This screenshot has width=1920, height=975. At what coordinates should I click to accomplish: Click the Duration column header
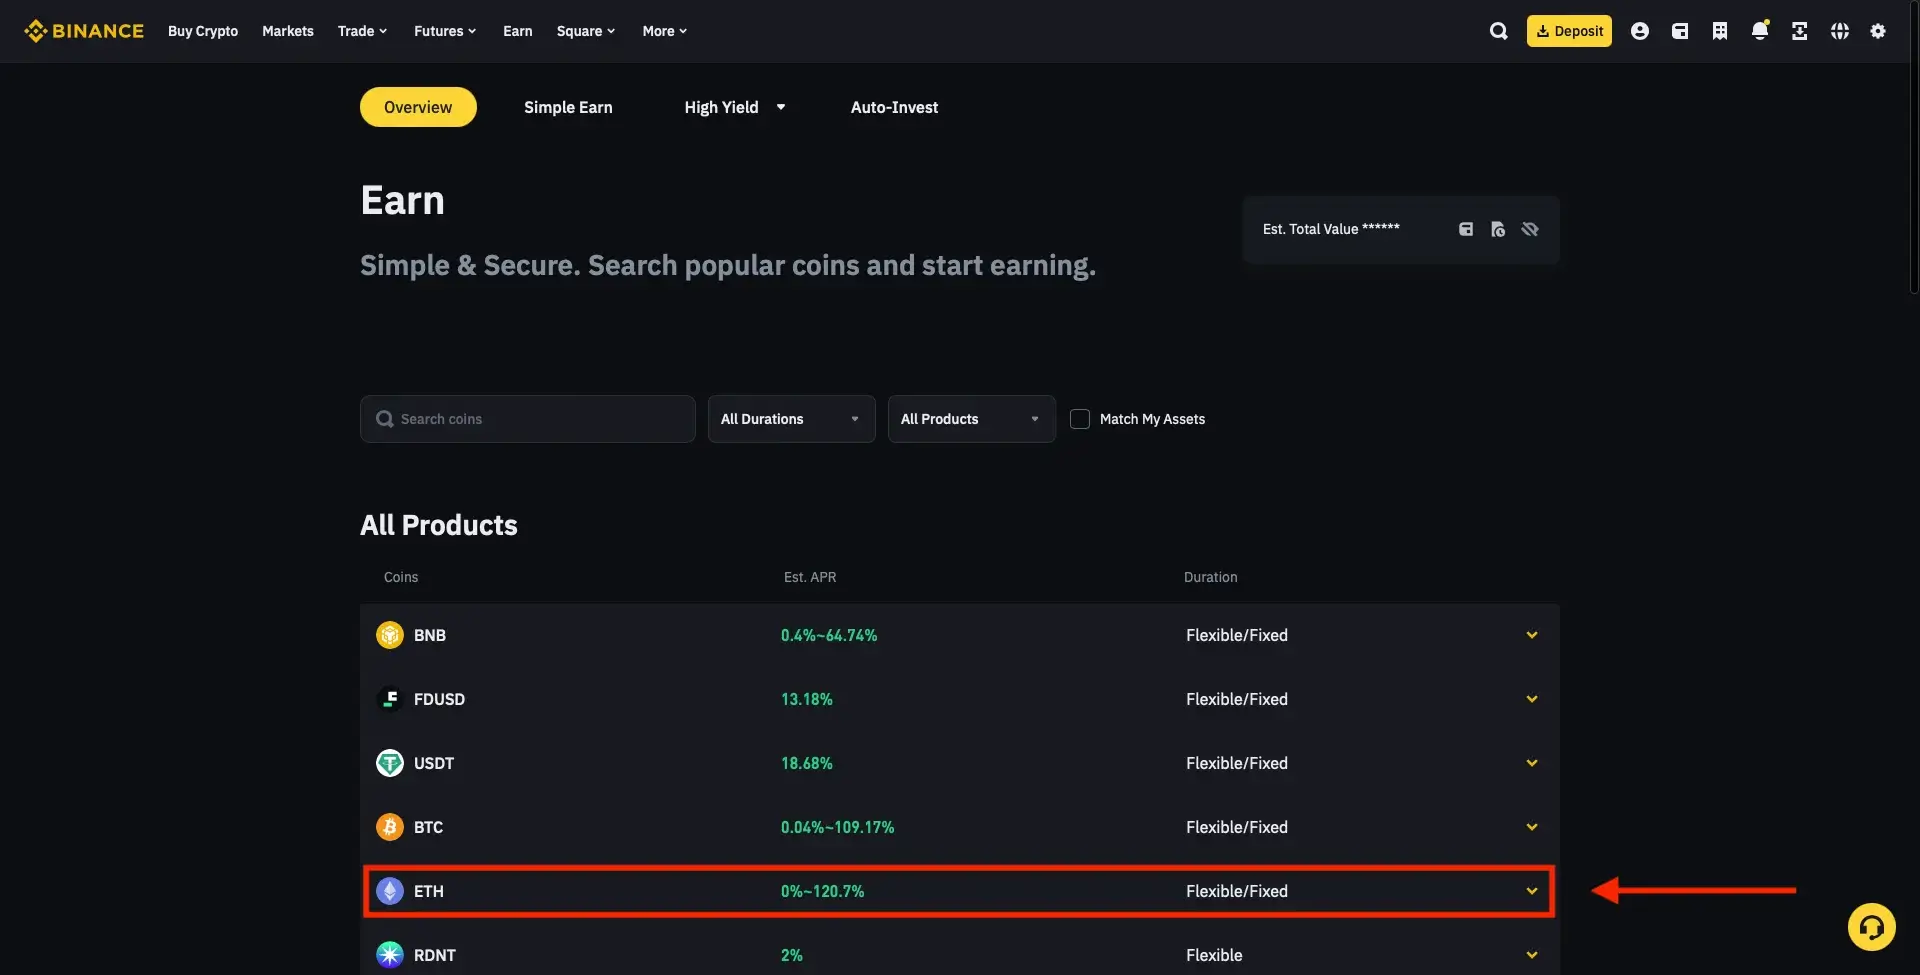click(x=1211, y=577)
